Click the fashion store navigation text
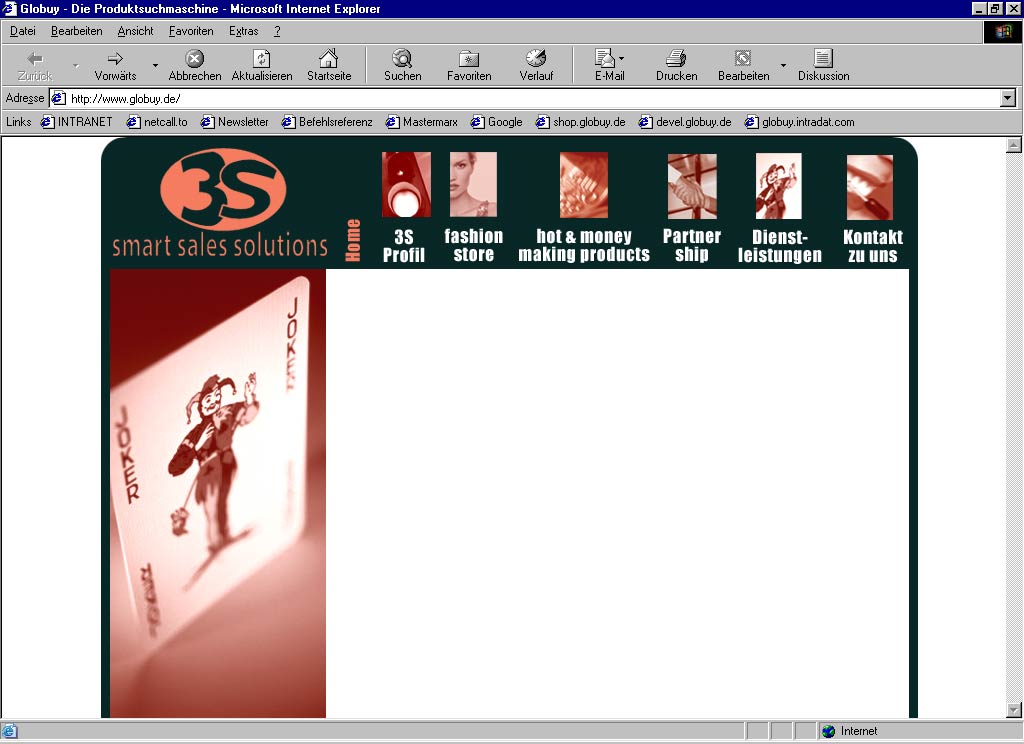The width and height of the screenshot is (1024, 744). [473, 245]
